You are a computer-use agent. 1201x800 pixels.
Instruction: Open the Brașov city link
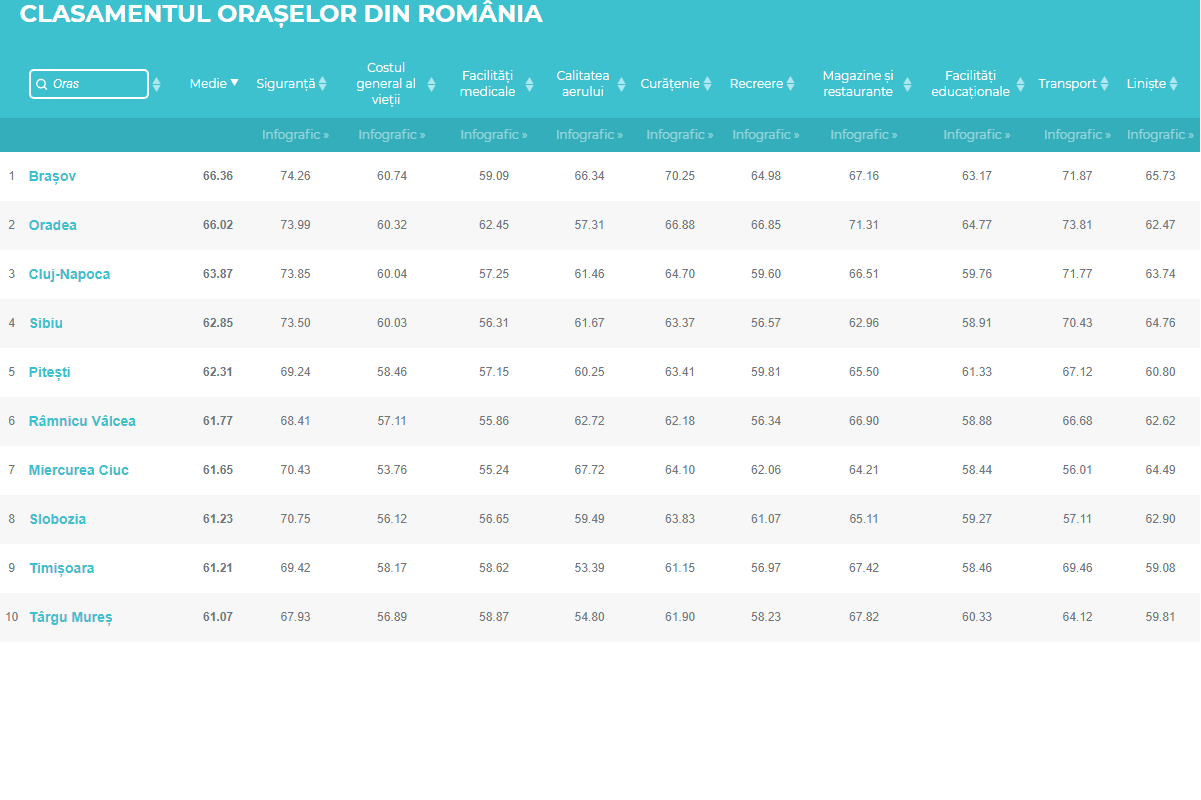point(52,176)
